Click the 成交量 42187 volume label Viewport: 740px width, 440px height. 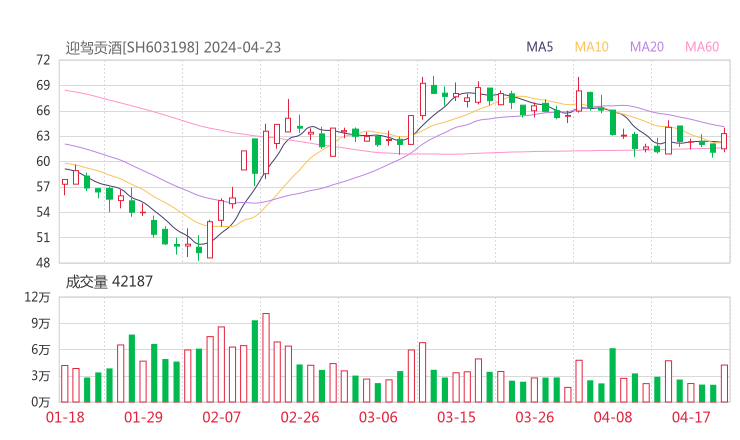click(x=109, y=282)
